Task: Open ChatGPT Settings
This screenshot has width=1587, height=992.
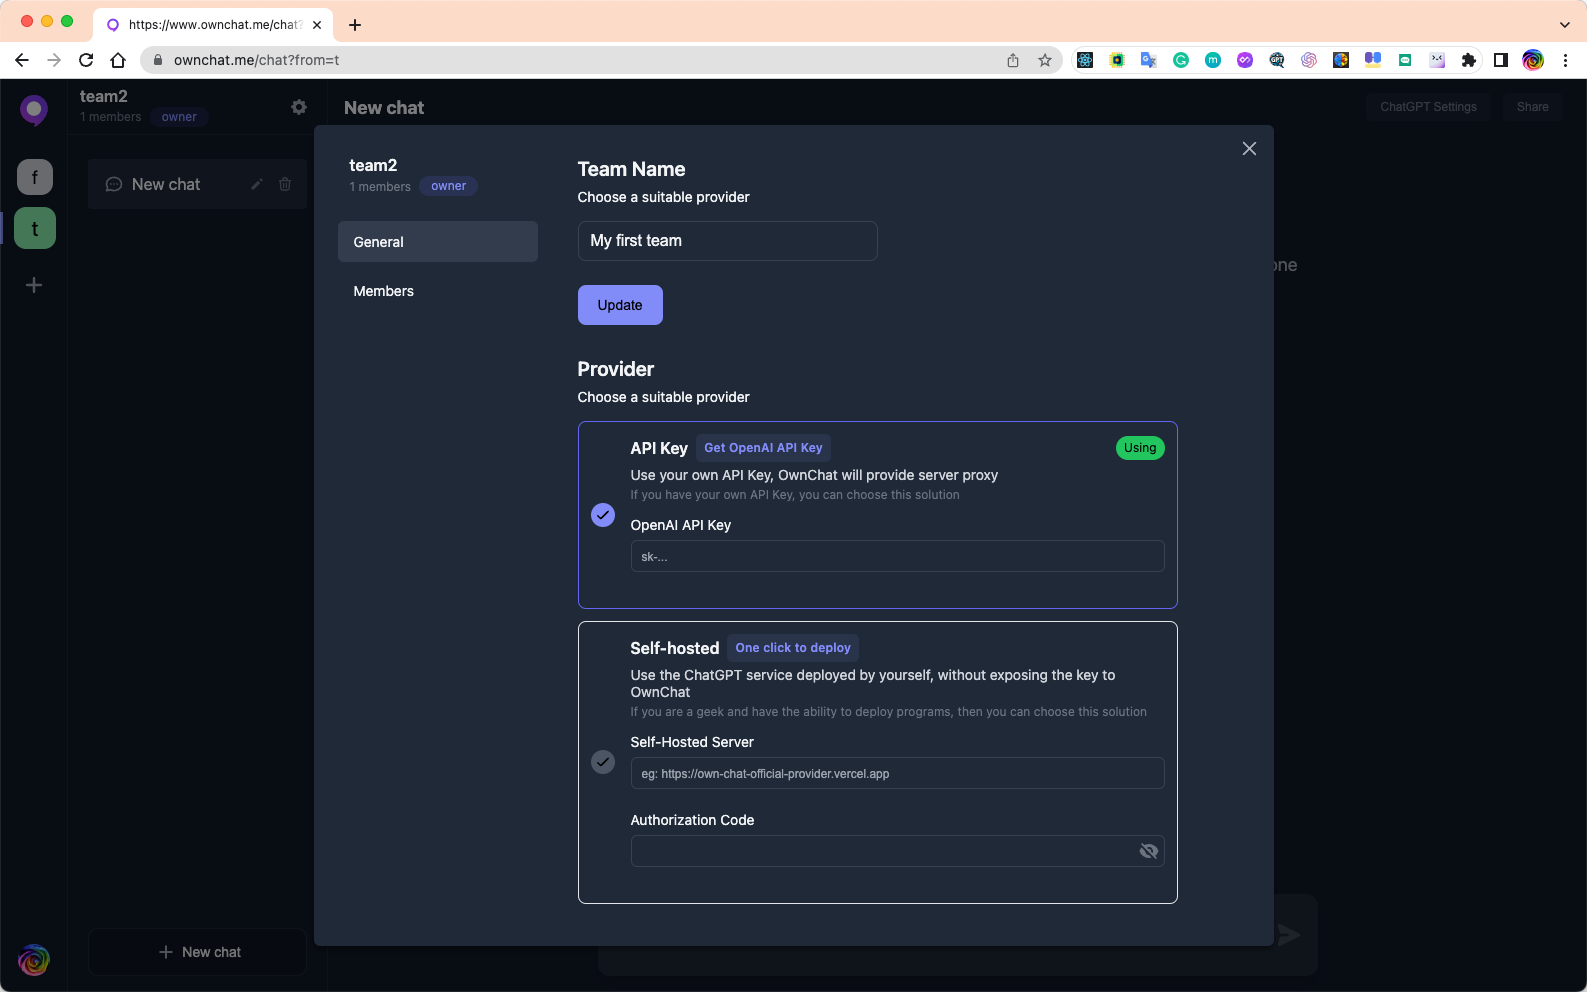Action: pyautogui.click(x=1428, y=107)
